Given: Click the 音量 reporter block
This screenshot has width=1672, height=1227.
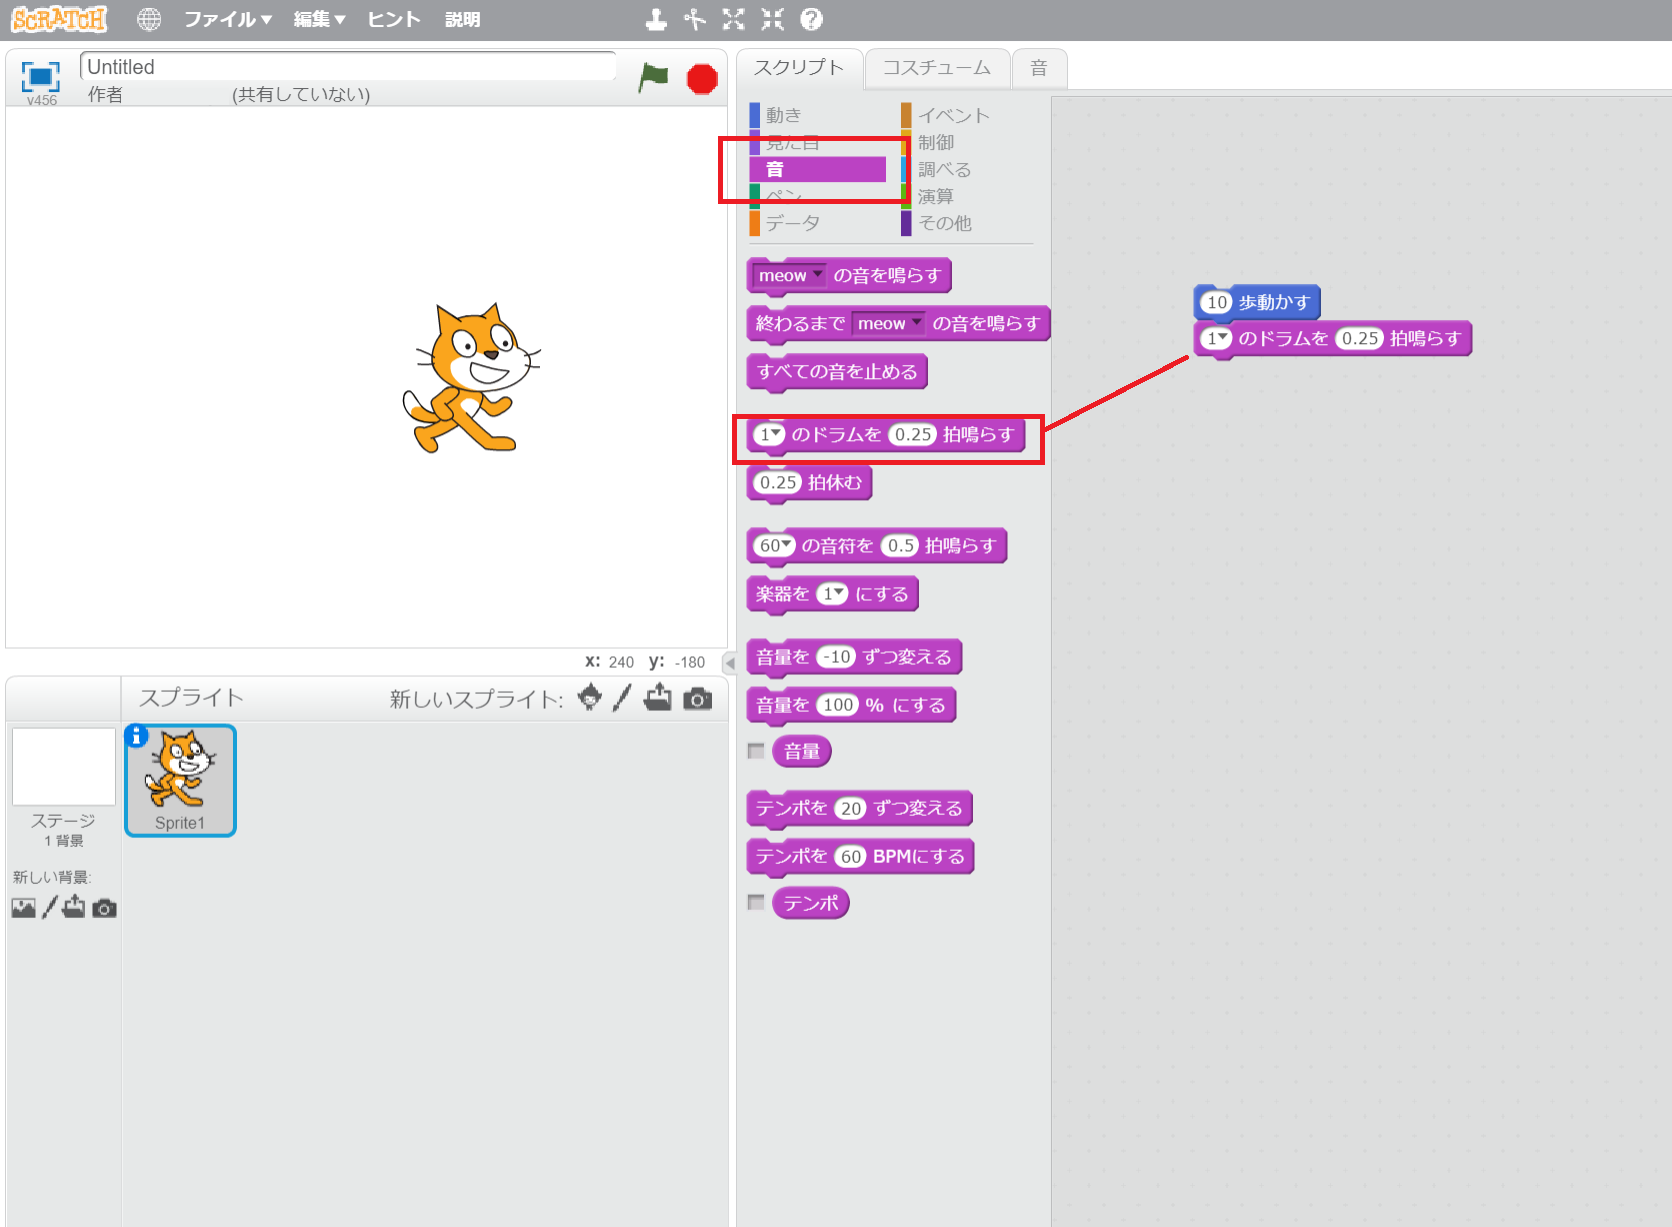Looking at the screenshot, I should click(x=801, y=751).
